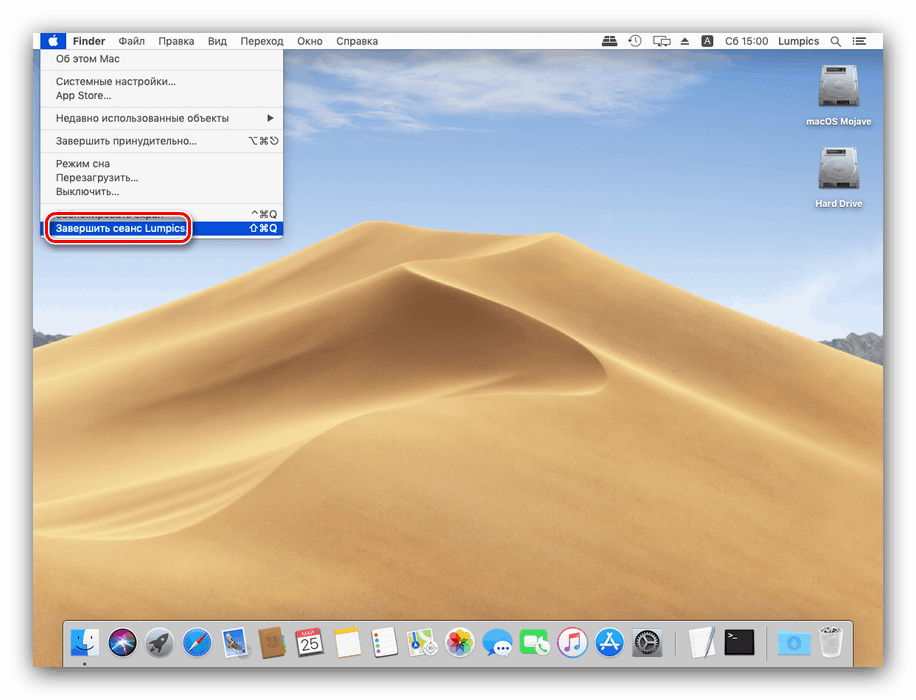Image resolution: width=916 pixels, height=700 pixels.
Task: Open TextEdit paper and pen icon in Dock
Action: click(702, 643)
